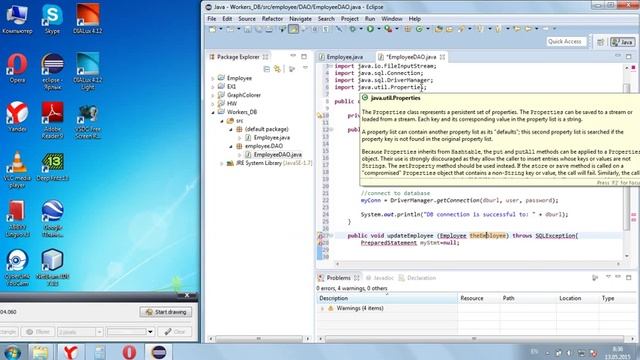This screenshot has height=360, width=640.
Task: Collapse the src folder node
Action: point(222,121)
